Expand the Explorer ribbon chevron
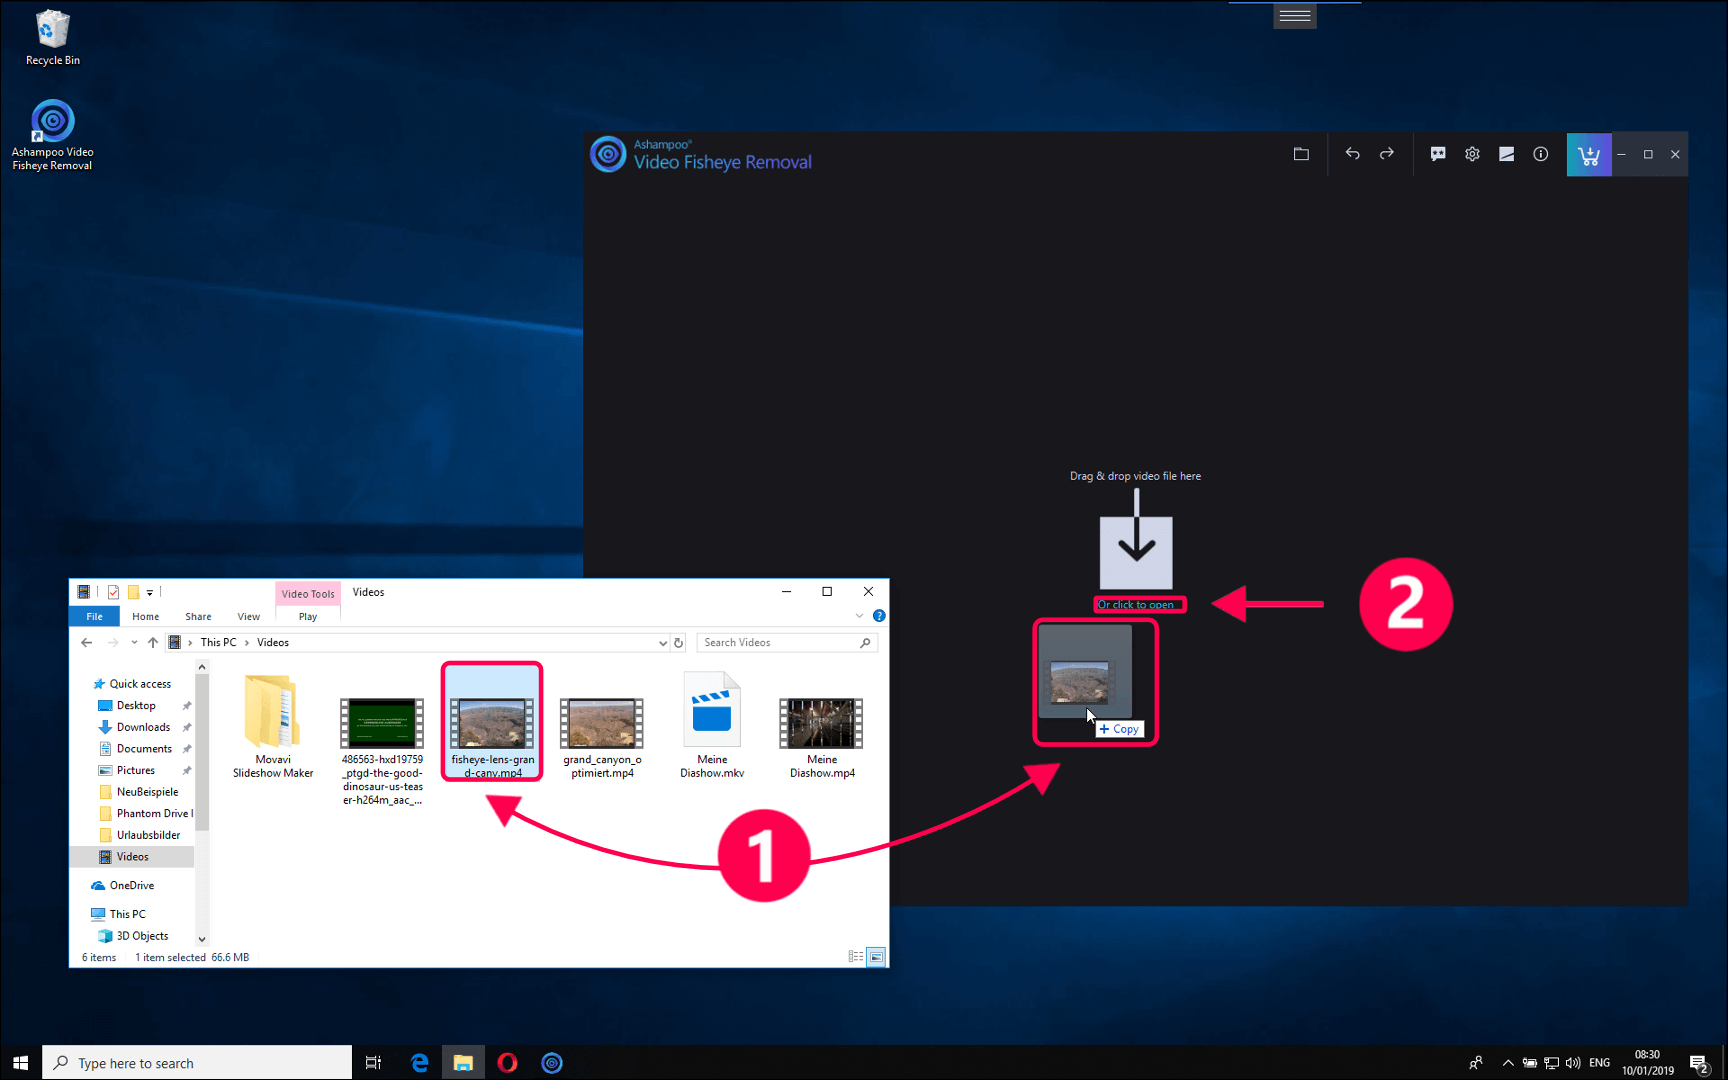 [x=859, y=616]
